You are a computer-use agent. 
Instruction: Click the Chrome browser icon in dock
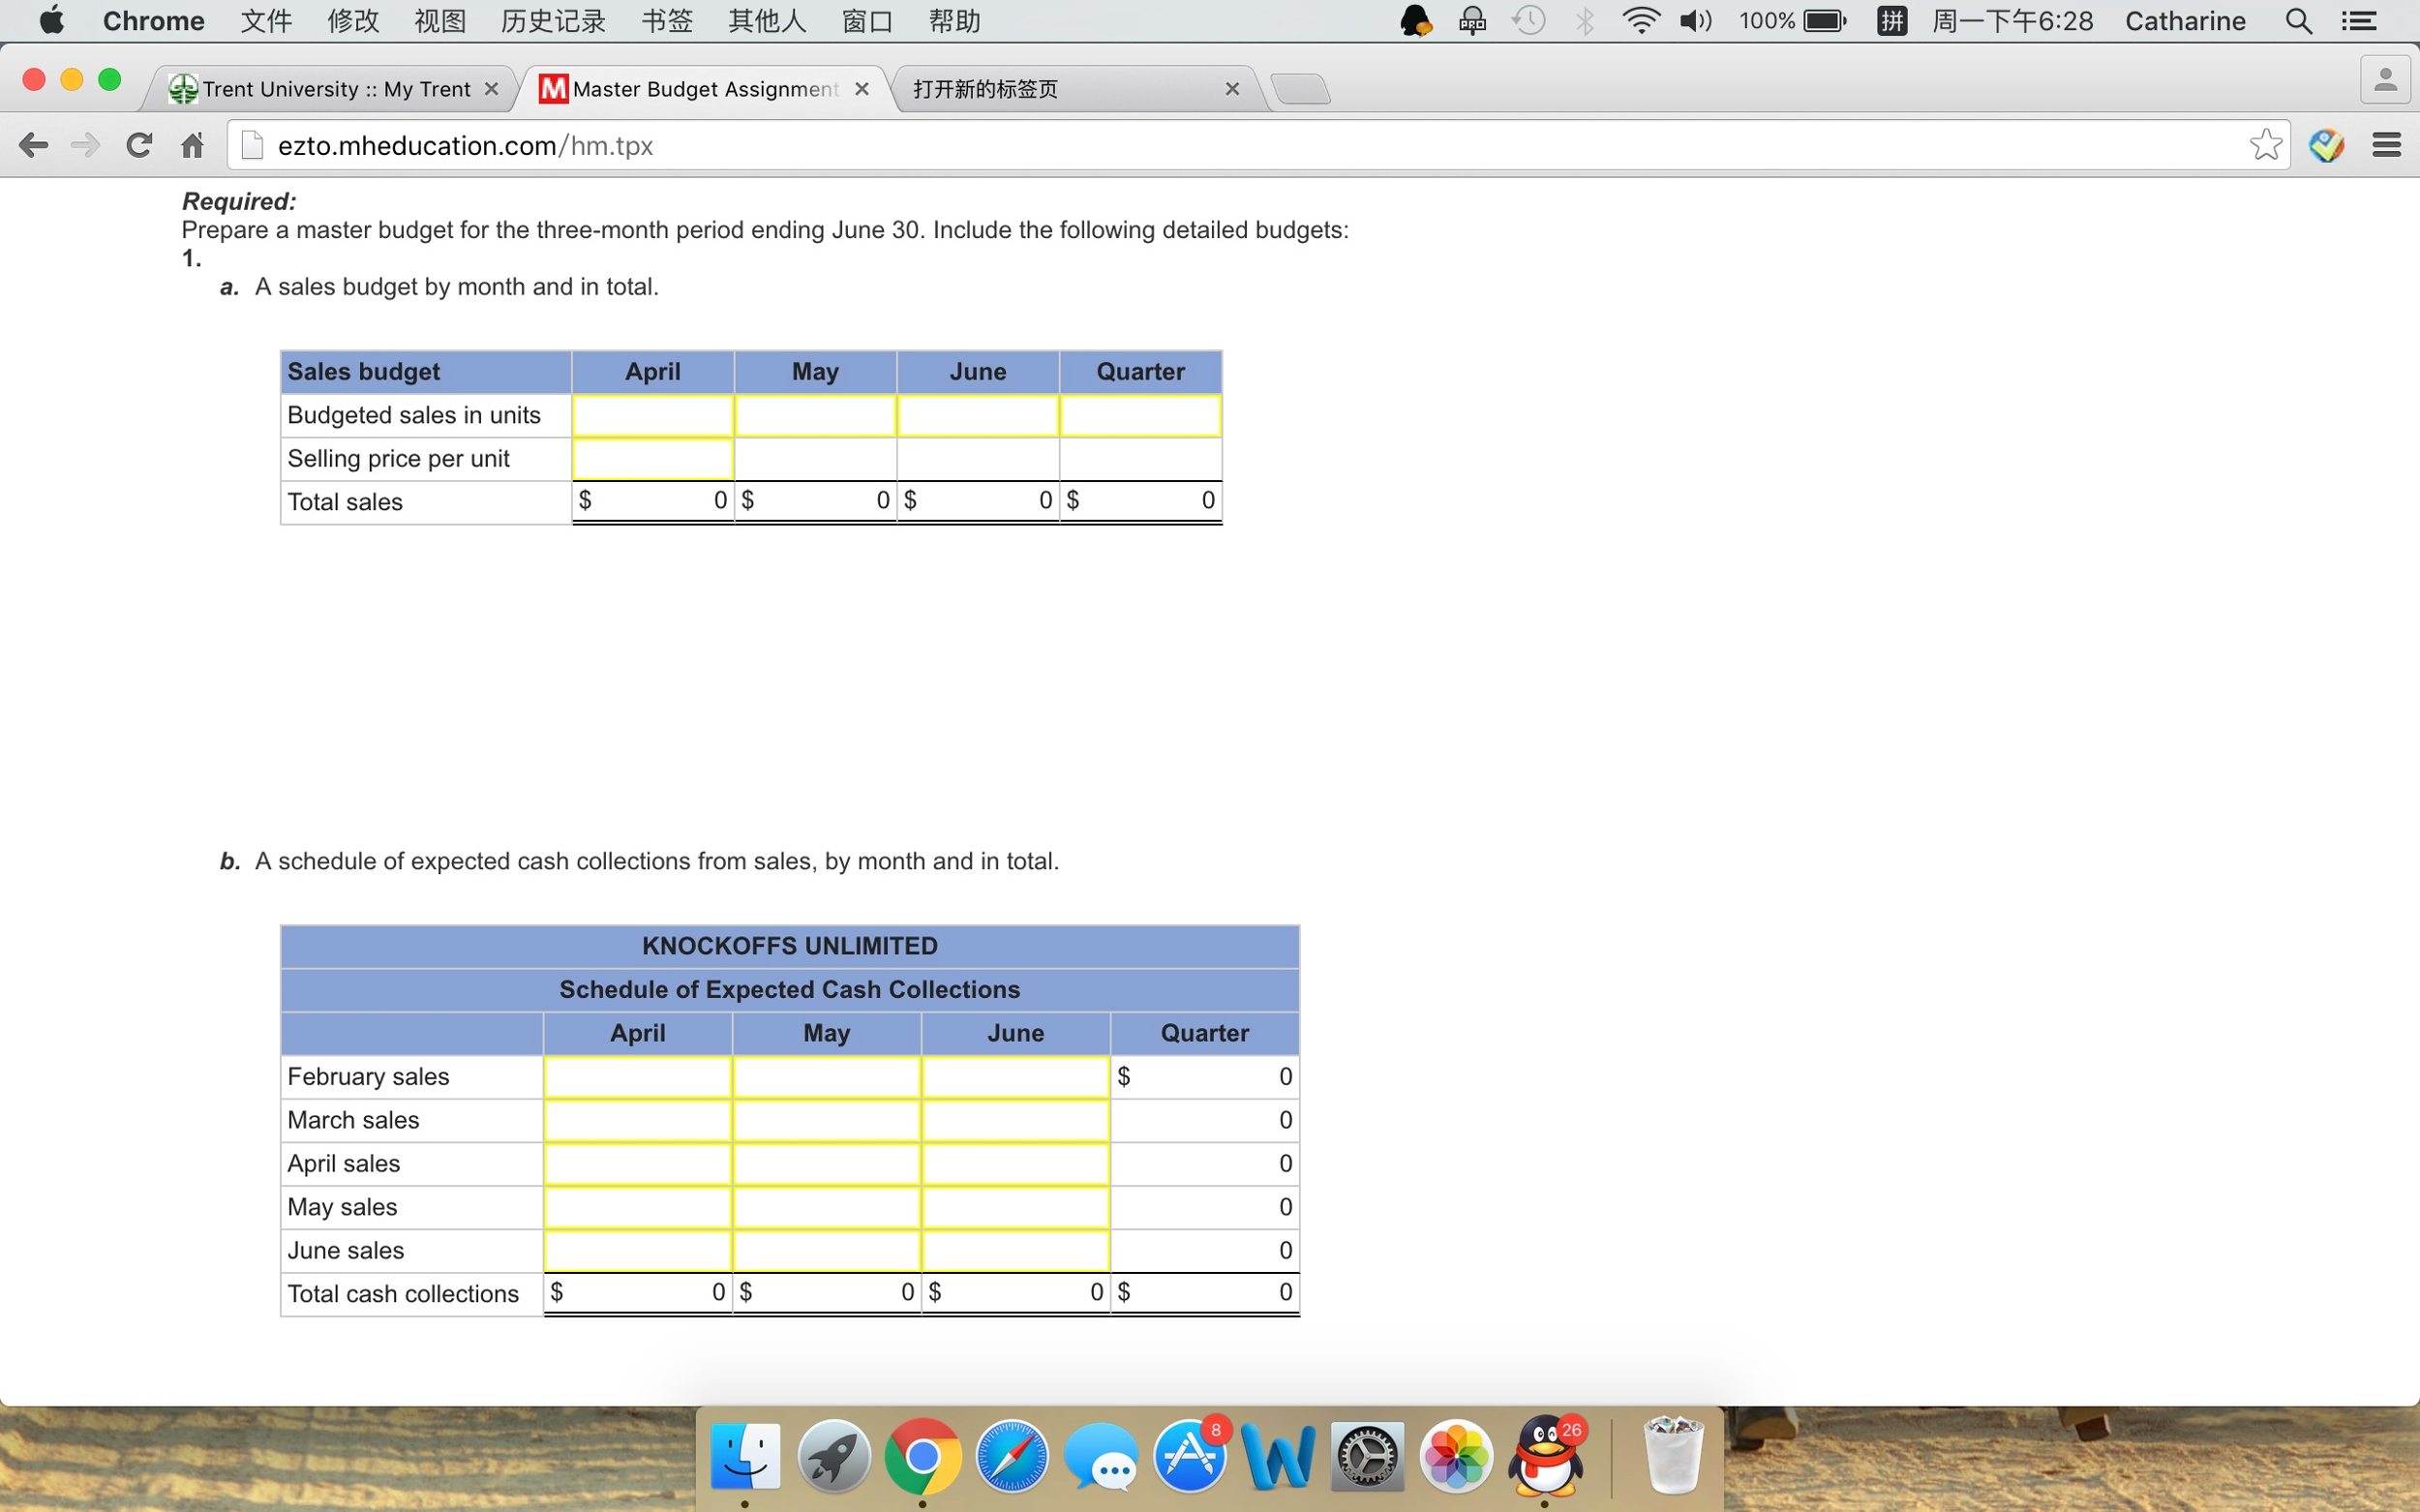[x=924, y=1456]
